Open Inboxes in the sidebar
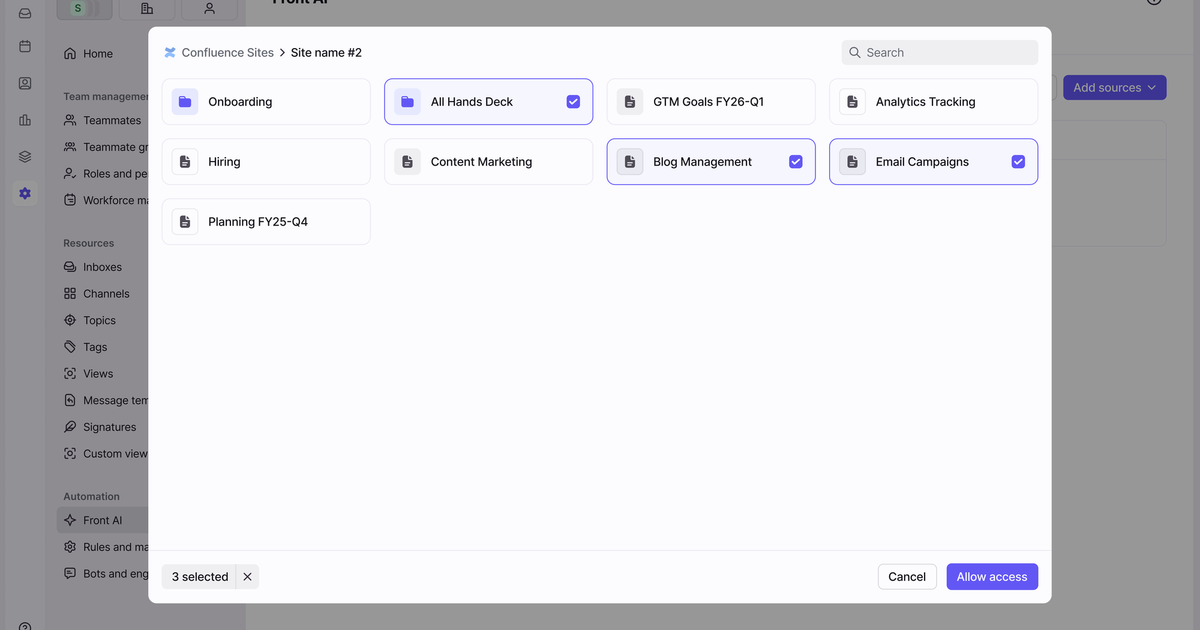The height and width of the screenshot is (630, 1200). click(x=102, y=267)
